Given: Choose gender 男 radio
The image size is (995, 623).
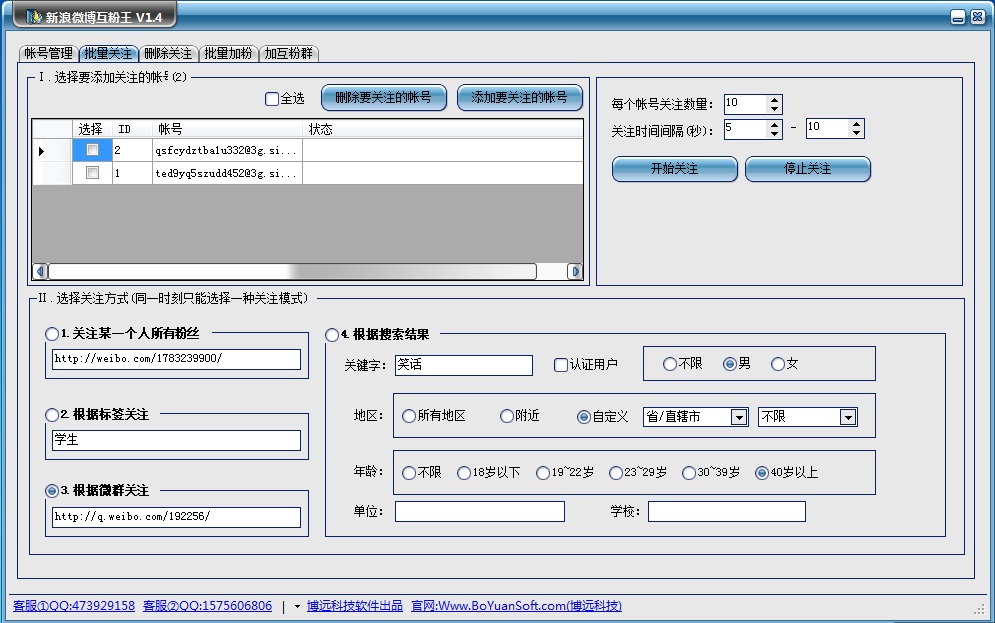Looking at the screenshot, I should click(729, 364).
